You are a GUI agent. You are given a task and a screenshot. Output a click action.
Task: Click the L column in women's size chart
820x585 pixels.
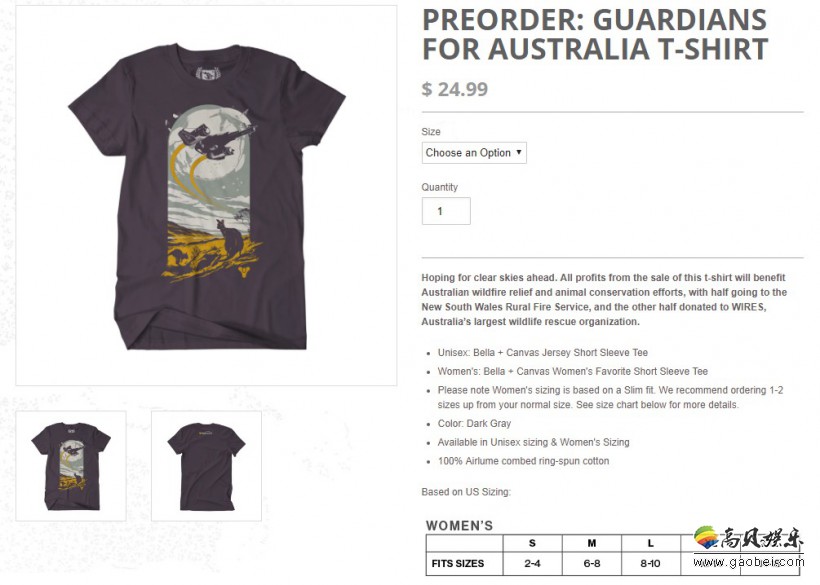(x=651, y=543)
